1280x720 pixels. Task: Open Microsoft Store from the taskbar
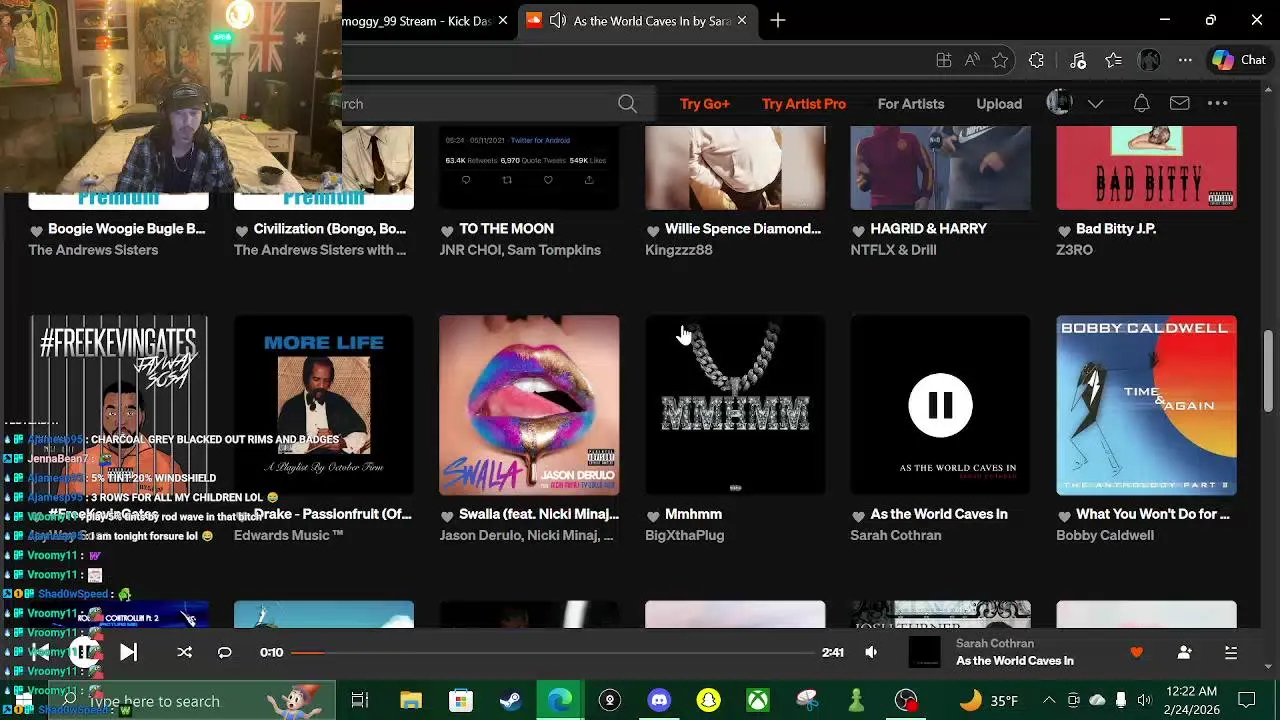(460, 701)
